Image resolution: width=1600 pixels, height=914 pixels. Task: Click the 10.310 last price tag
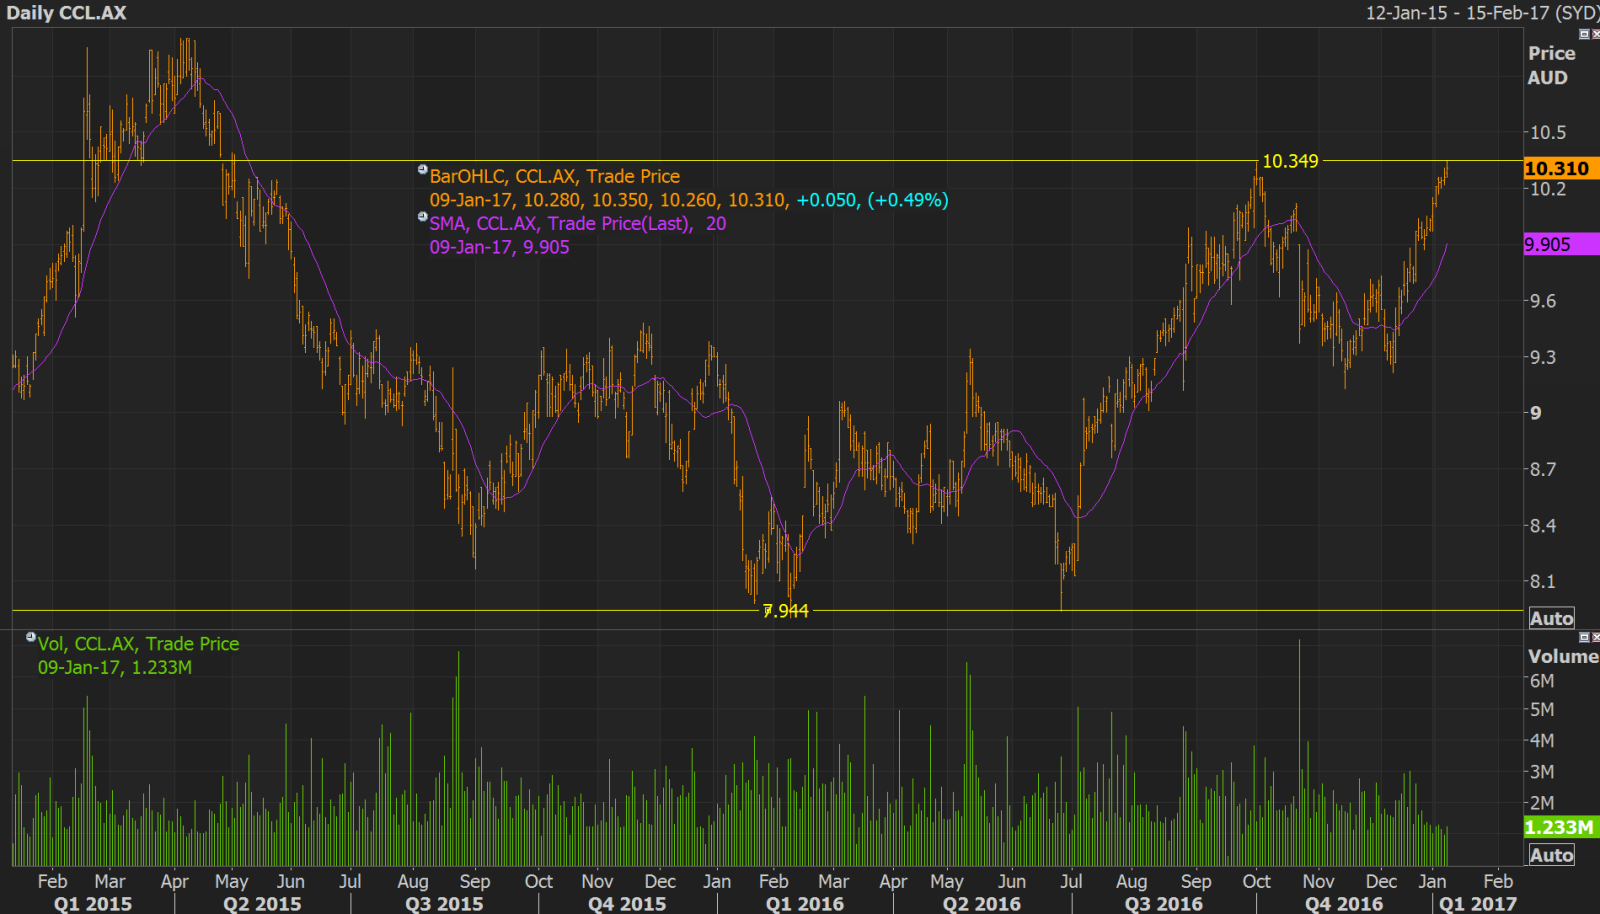tap(1561, 168)
